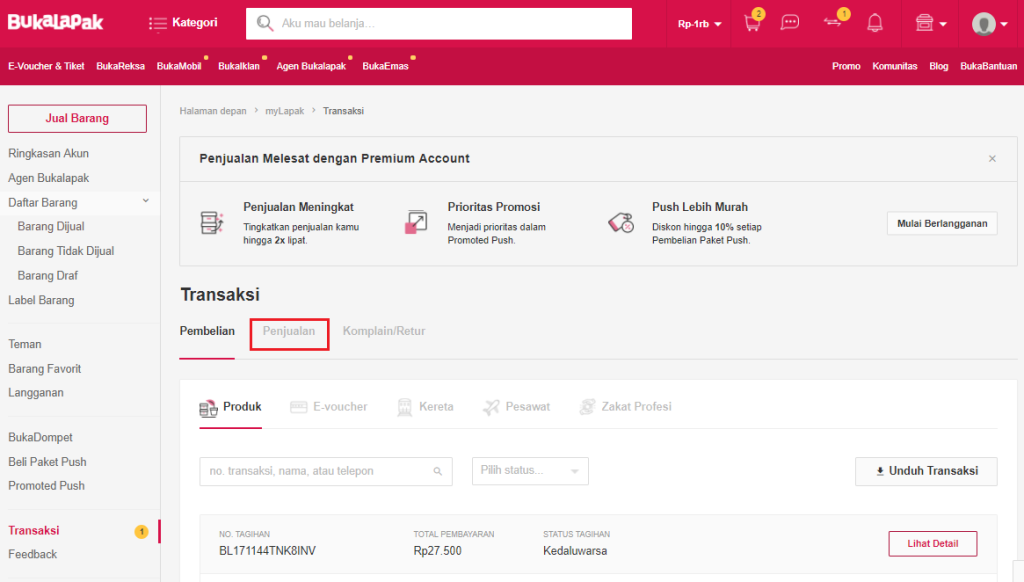Viewport: 1024px width, 582px height.
Task: Open Barang Dijual in sidebar
Action: tap(51, 227)
